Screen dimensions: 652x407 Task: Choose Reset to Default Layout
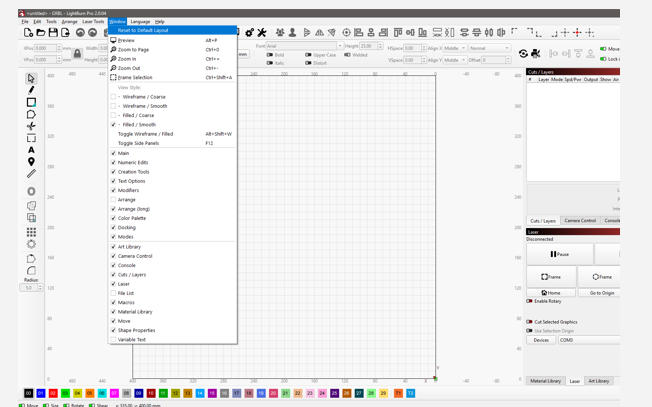(143, 30)
